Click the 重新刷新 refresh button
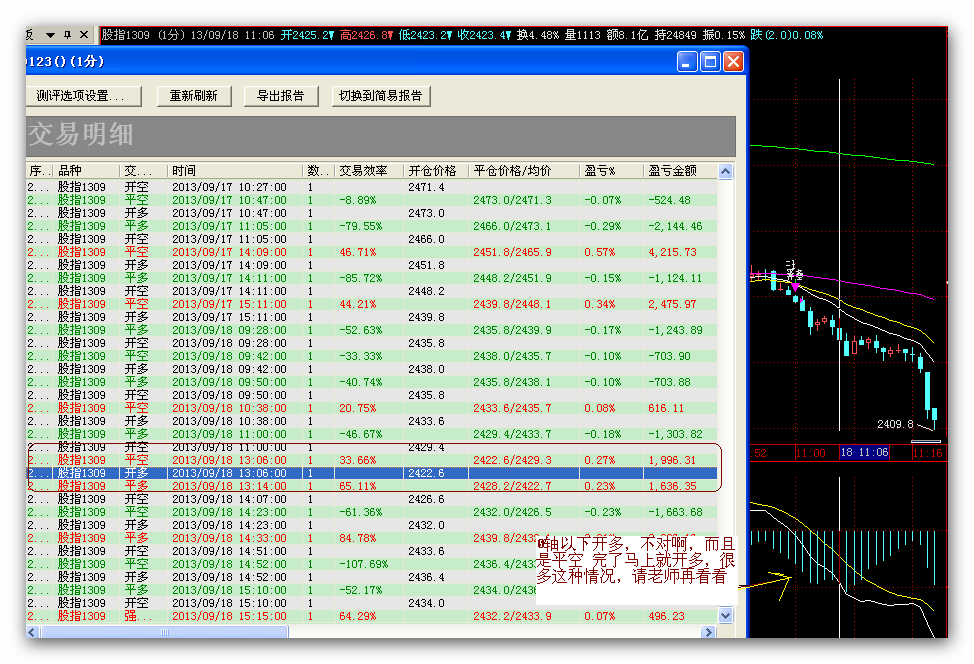The height and width of the screenshot is (664, 974). 193,96
